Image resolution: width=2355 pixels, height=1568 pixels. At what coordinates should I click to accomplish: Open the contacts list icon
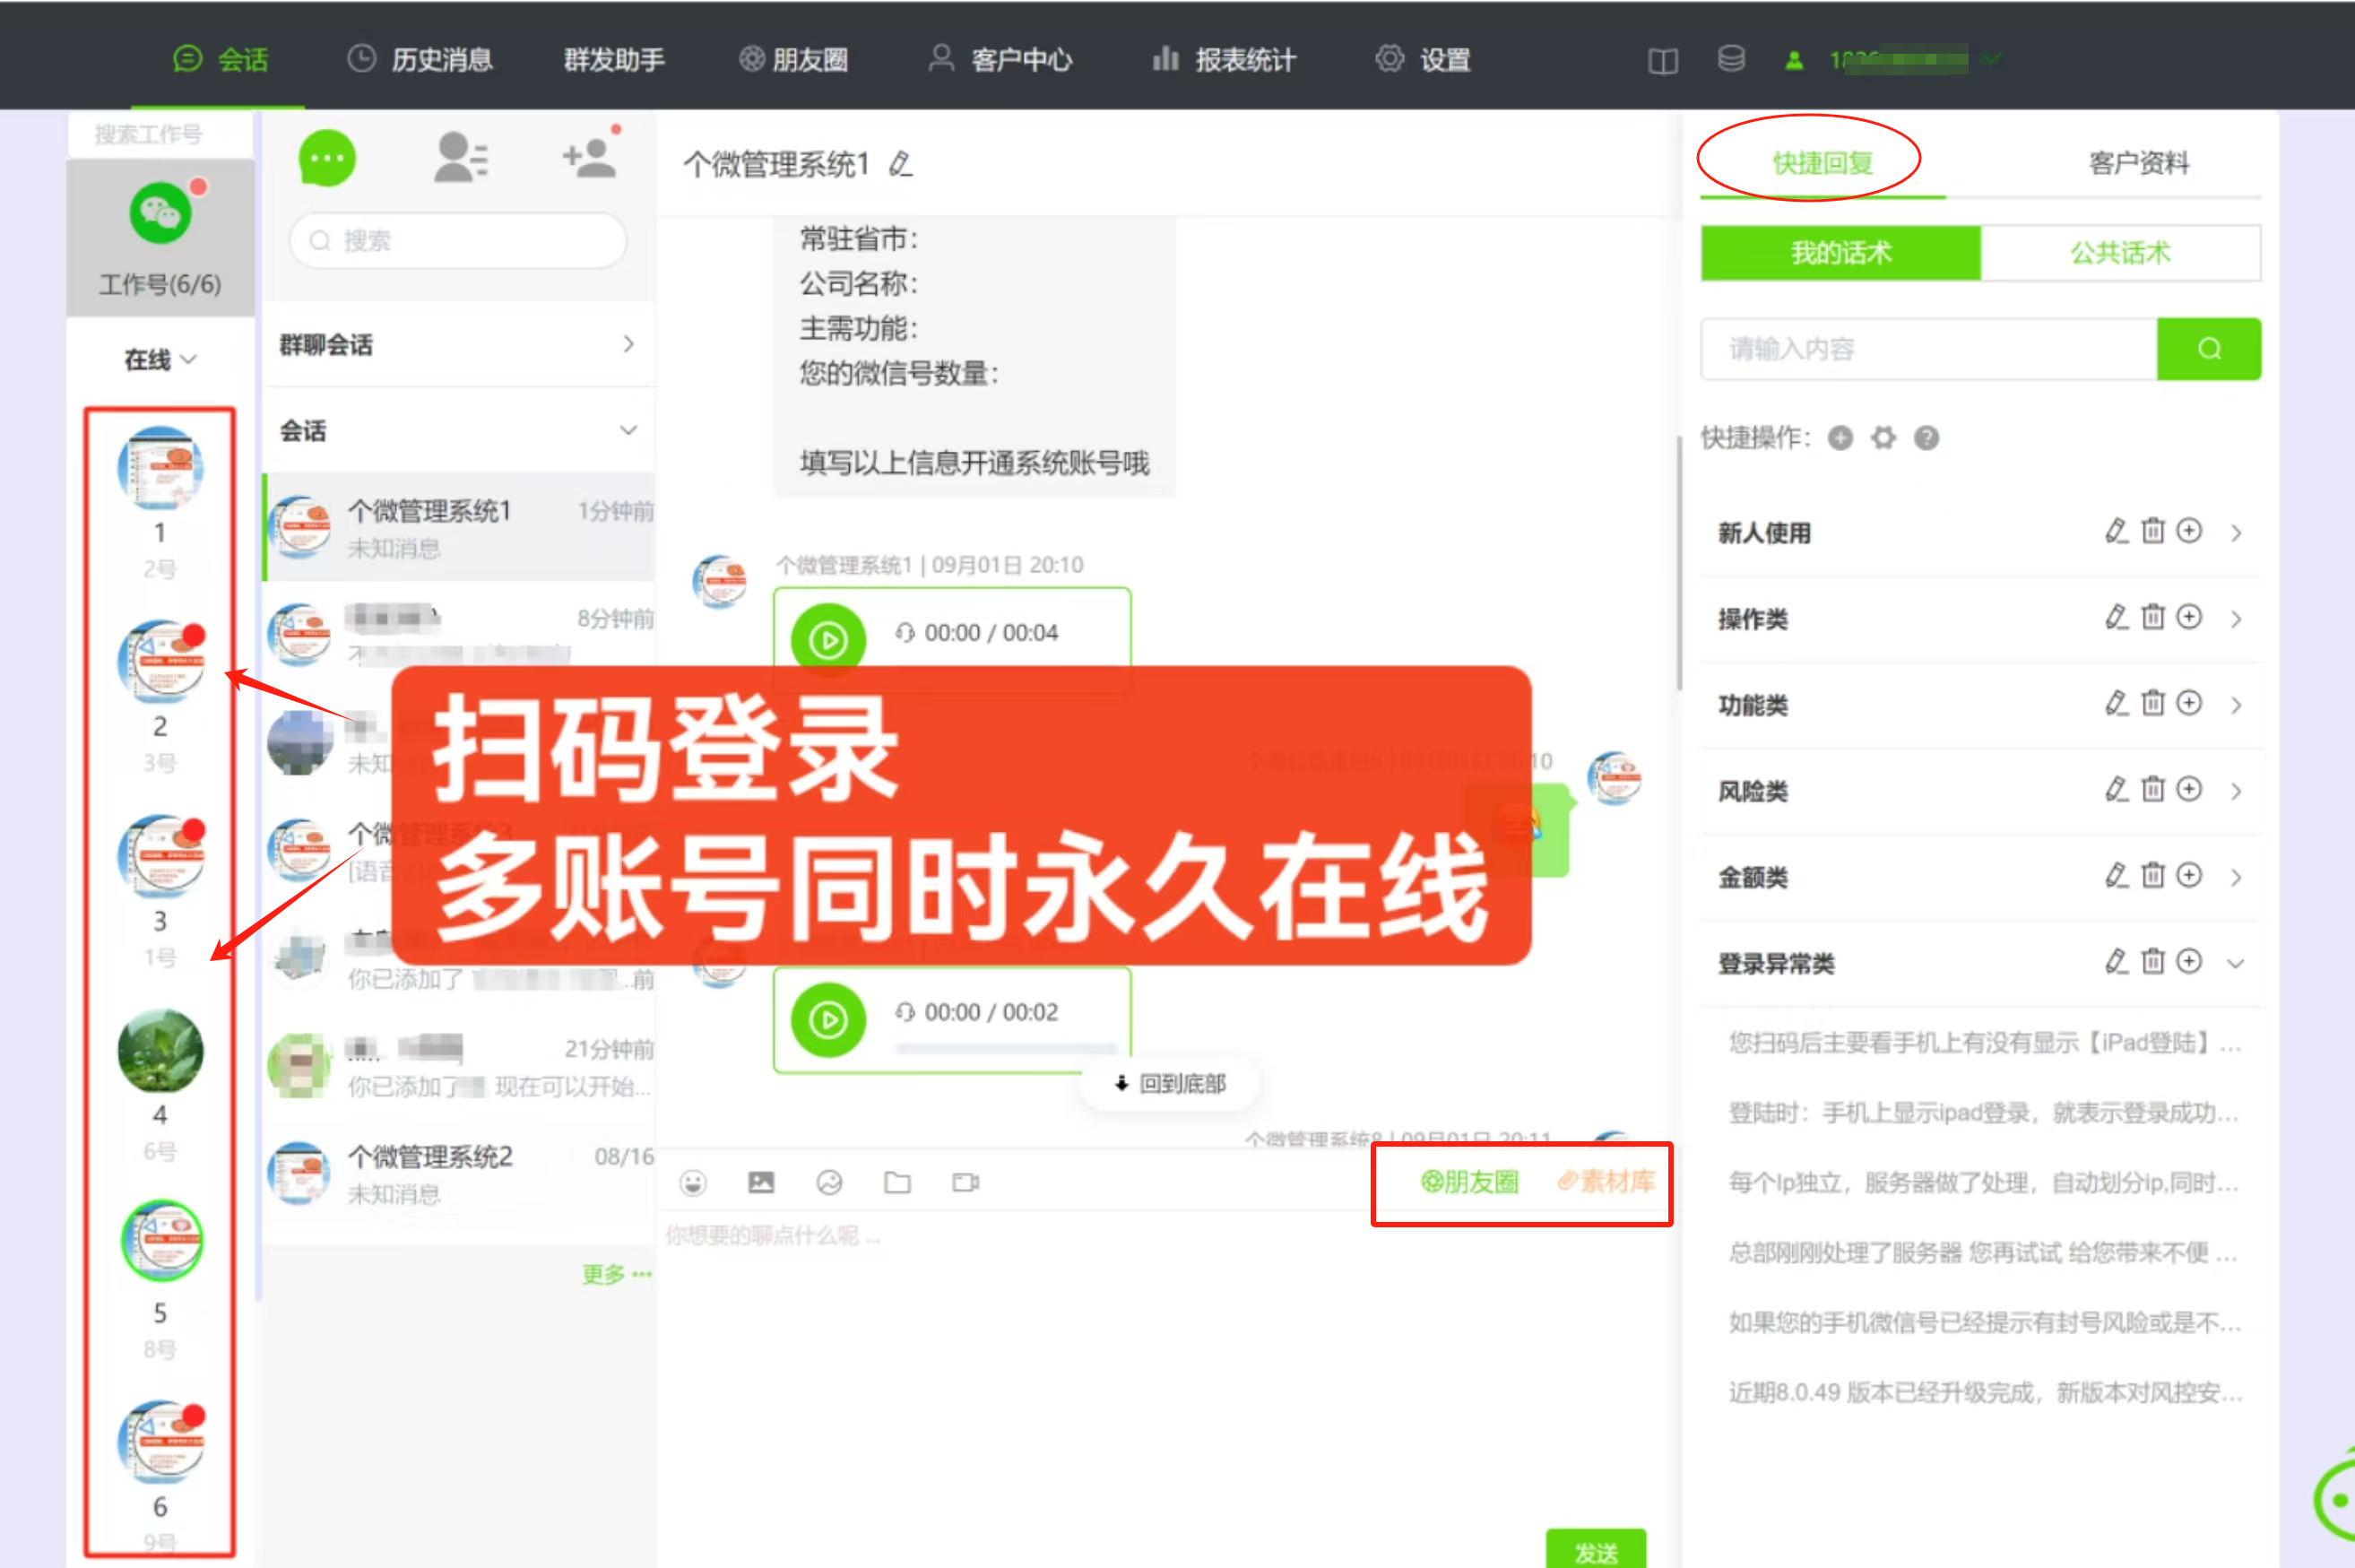click(x=461, y=158)
